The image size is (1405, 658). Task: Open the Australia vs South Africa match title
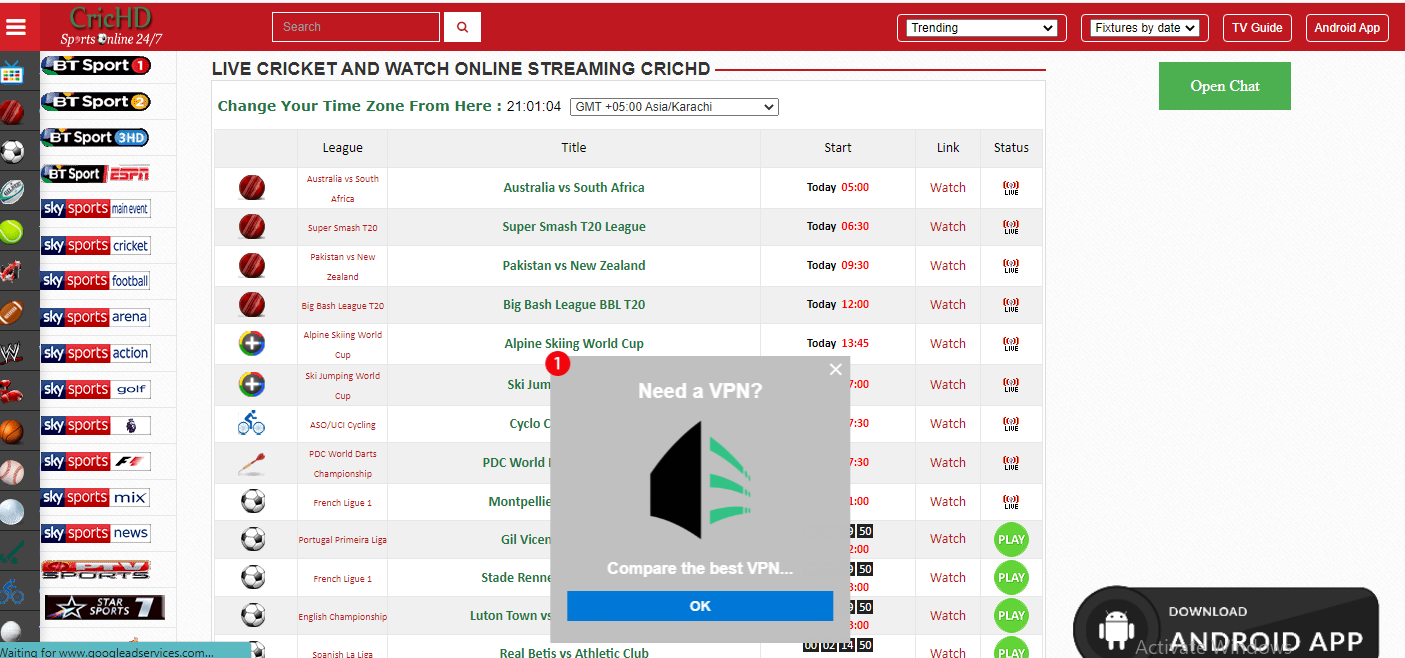tap(574, 188)
